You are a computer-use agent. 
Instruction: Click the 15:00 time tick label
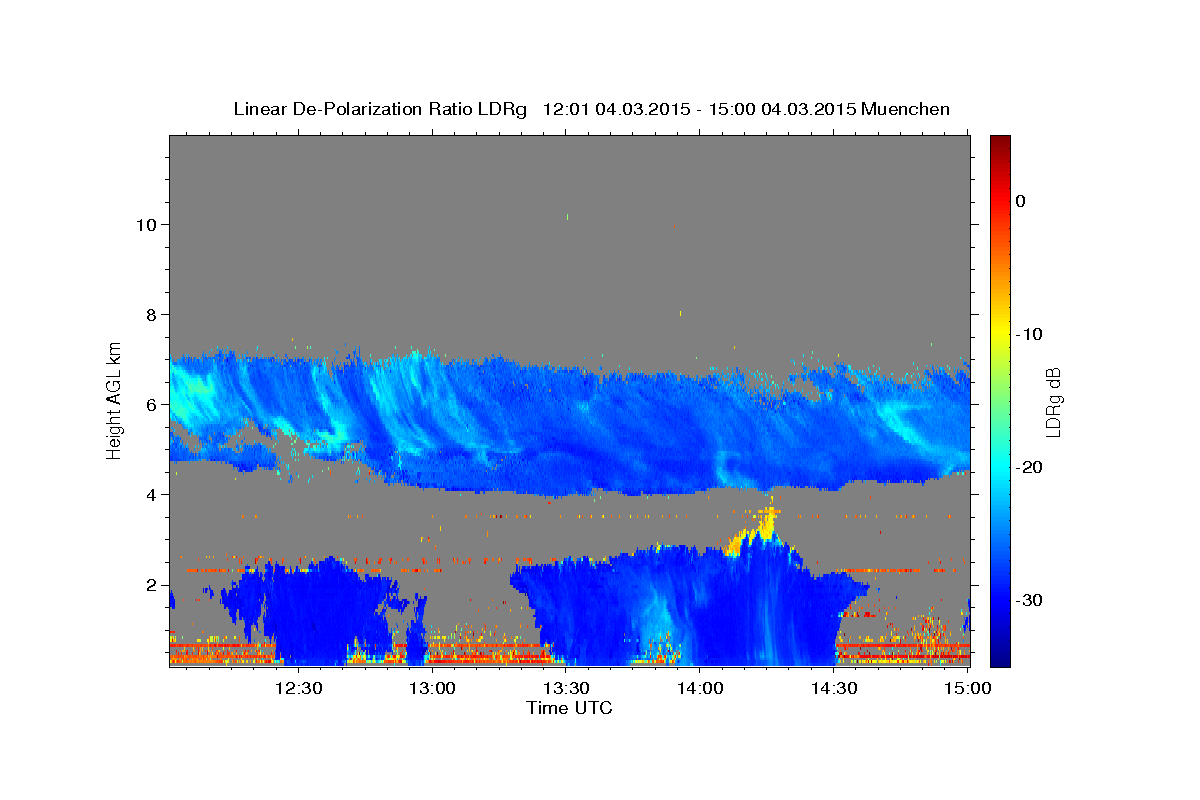(x=966, y=688)
